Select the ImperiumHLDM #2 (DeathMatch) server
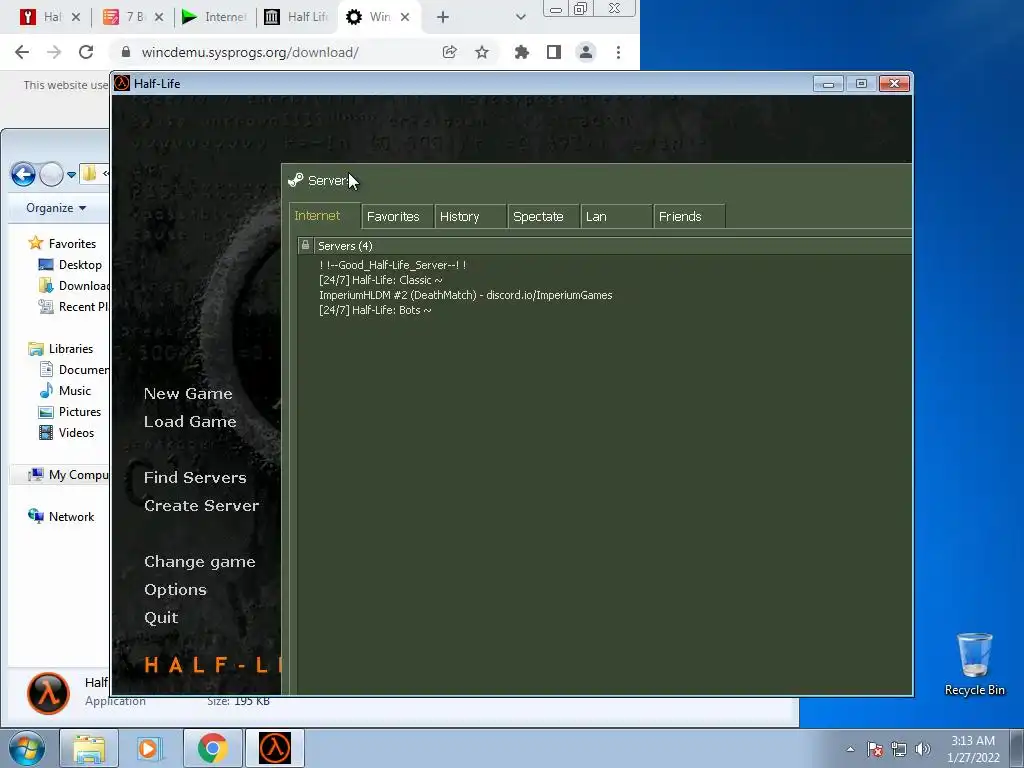 coord(466,295)
